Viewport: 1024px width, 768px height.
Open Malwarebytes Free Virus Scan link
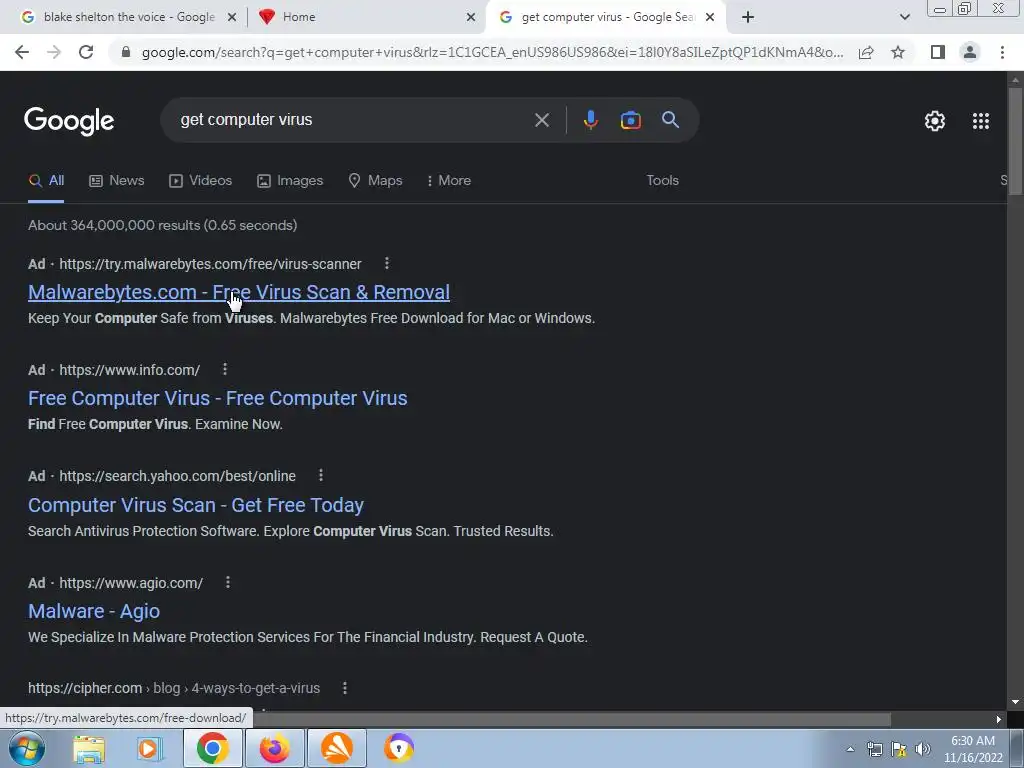pos(238,292)
